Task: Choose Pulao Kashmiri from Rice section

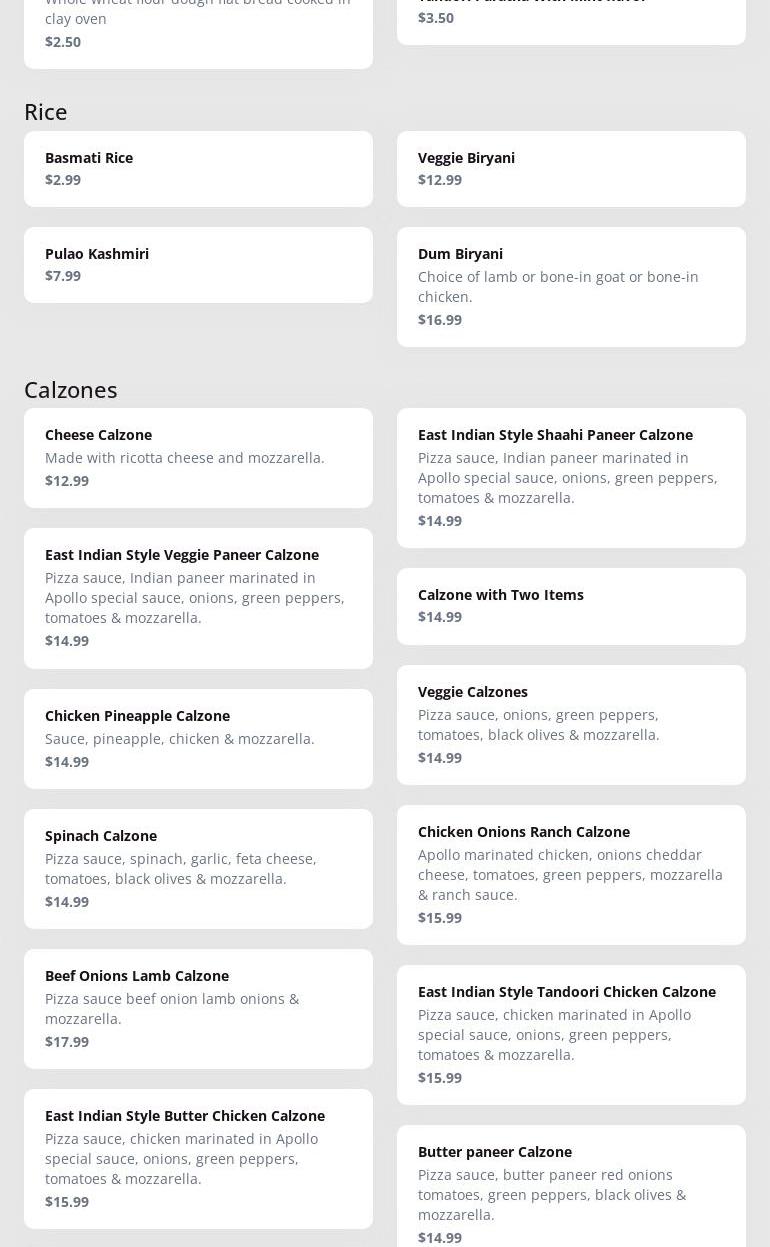Action: (x=198, y=265)
